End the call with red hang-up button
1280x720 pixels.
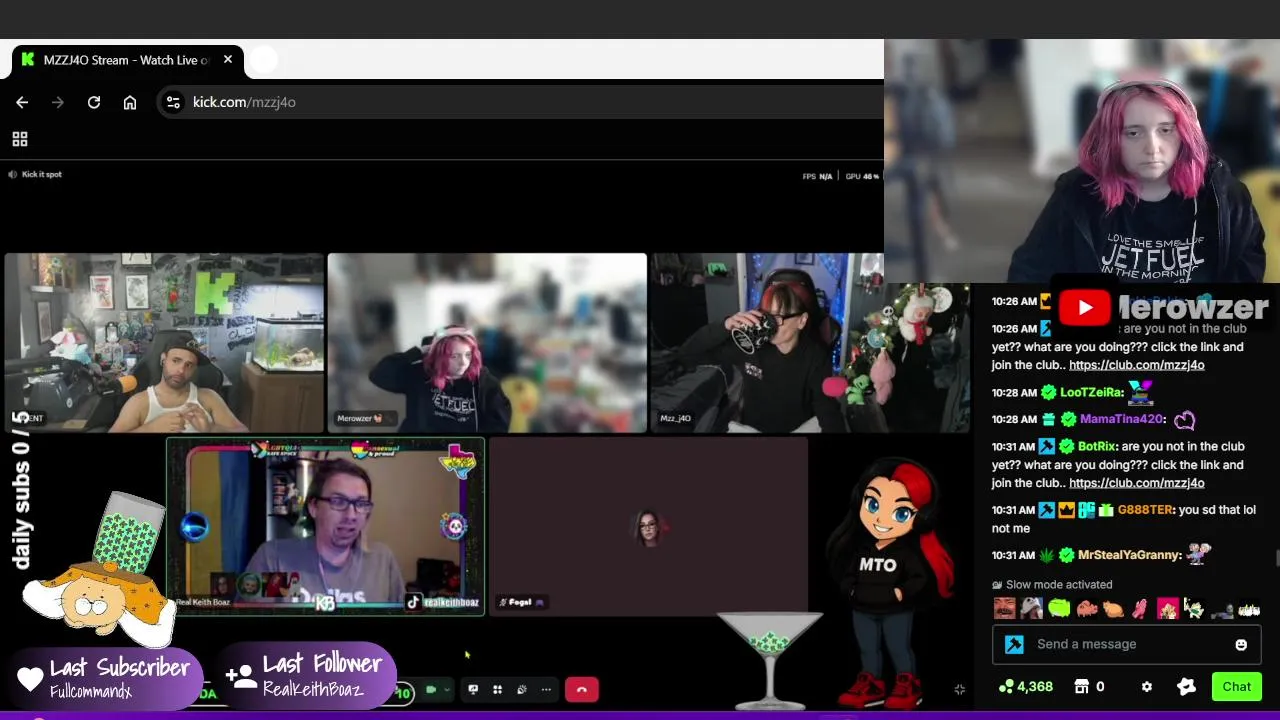(582, 690)
